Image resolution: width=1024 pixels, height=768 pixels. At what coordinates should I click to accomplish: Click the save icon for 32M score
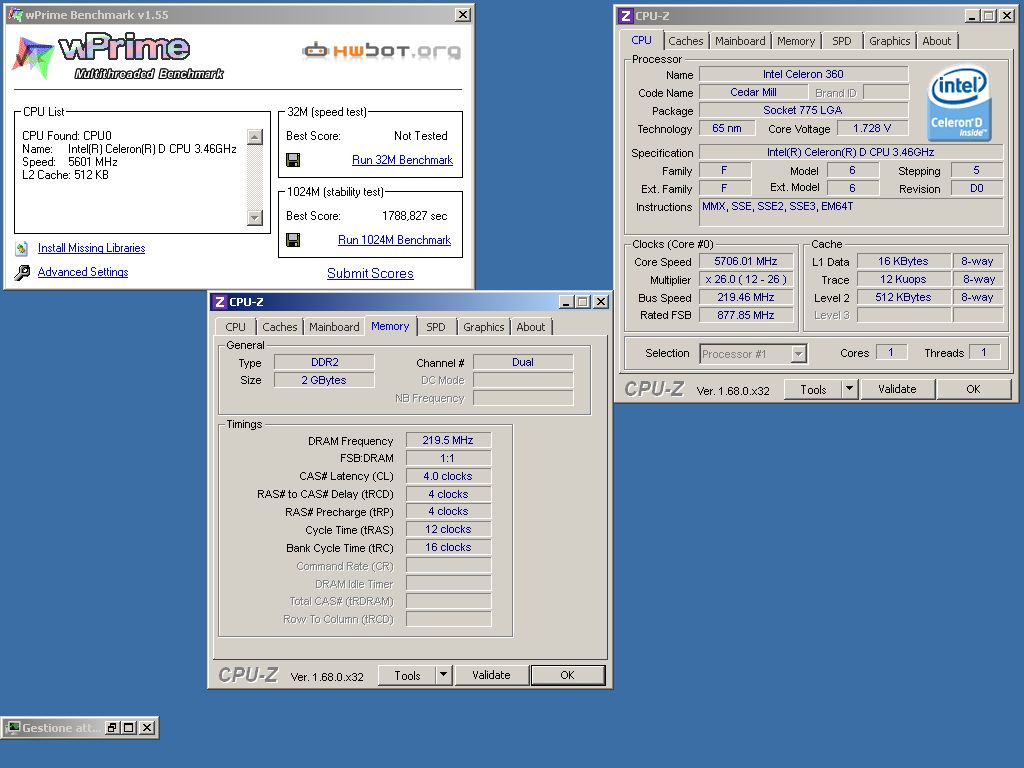pos(293,160)
